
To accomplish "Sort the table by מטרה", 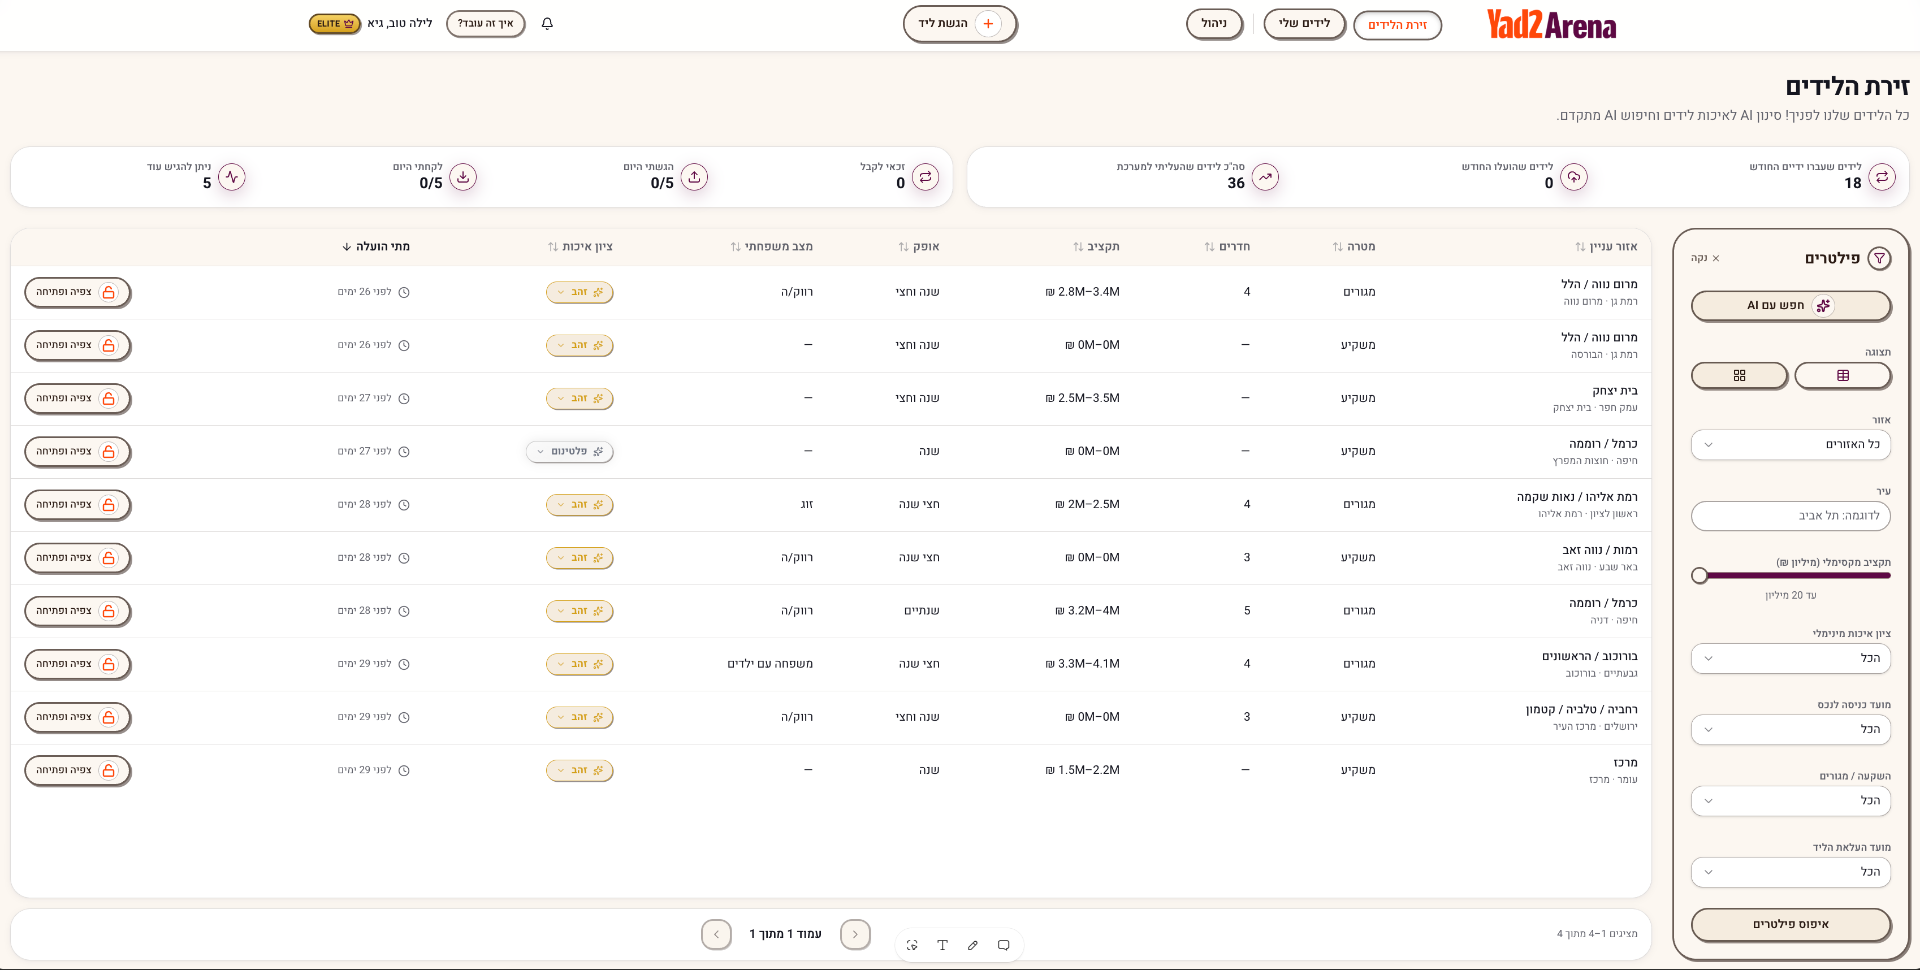I will (1354, 246).
